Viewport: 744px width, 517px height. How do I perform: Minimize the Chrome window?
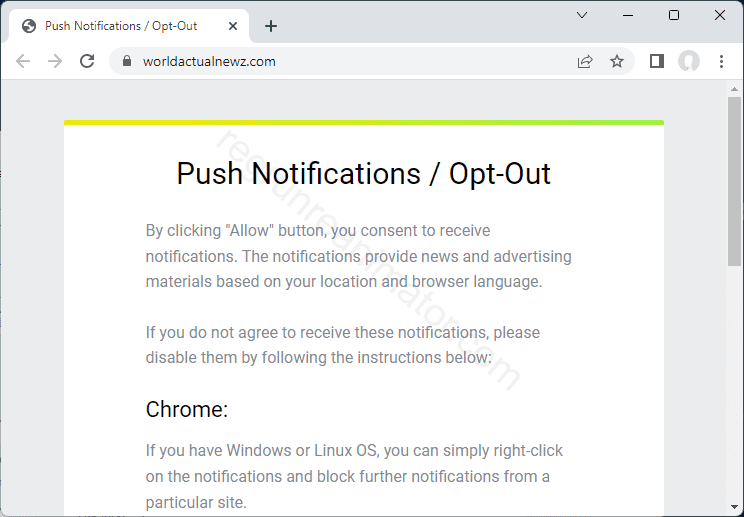(628, 15)
